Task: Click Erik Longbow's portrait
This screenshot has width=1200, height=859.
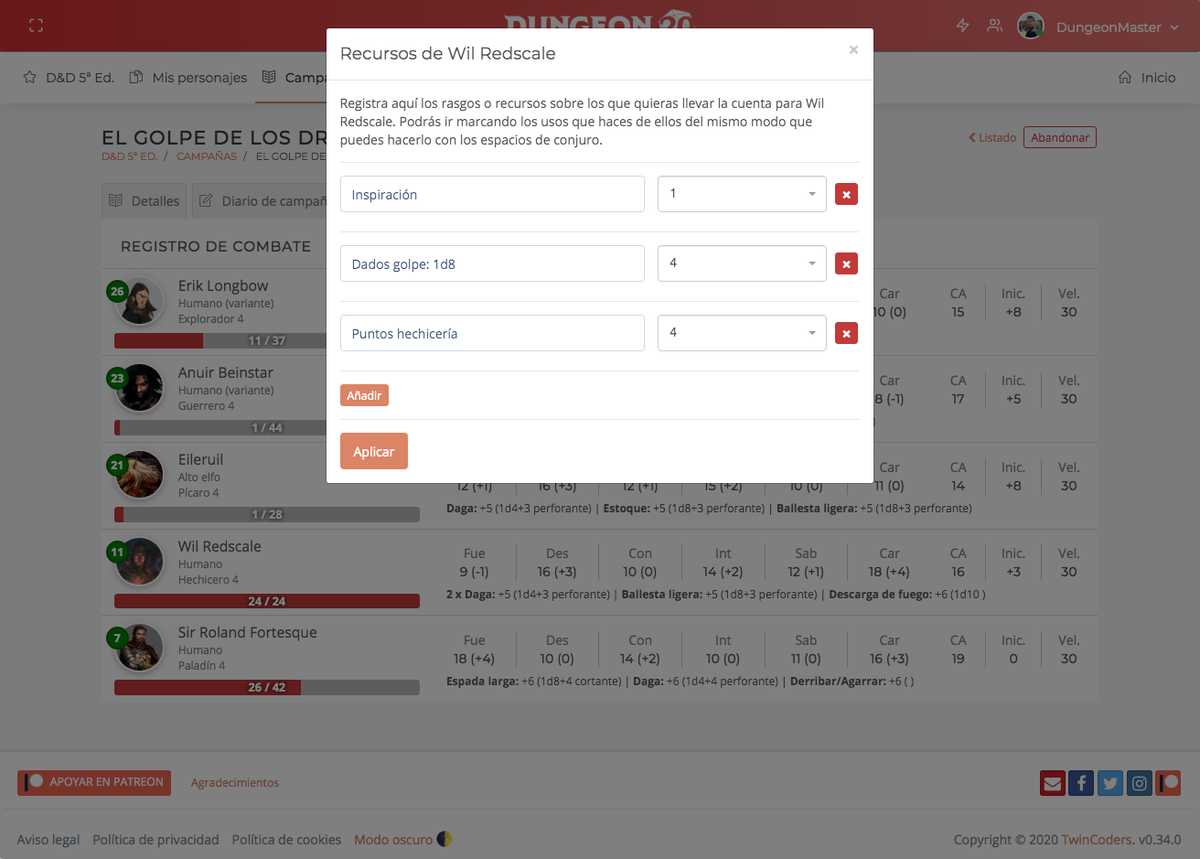Action: (x=140, y=301)
